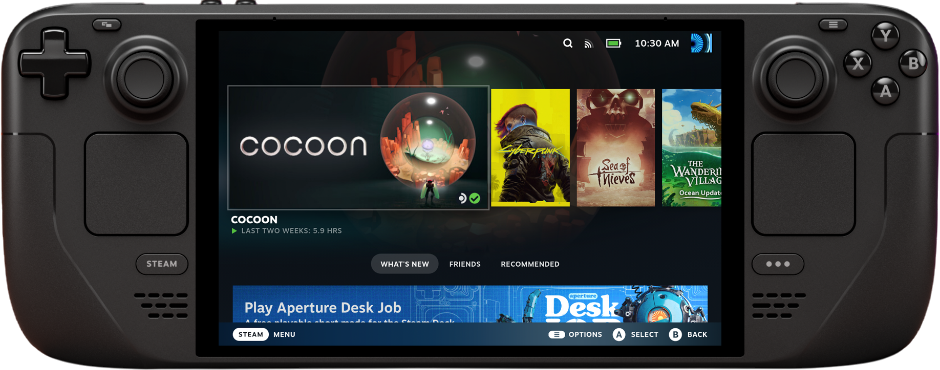
Task: Tap the green battery indicator icon
Action: 613,43
